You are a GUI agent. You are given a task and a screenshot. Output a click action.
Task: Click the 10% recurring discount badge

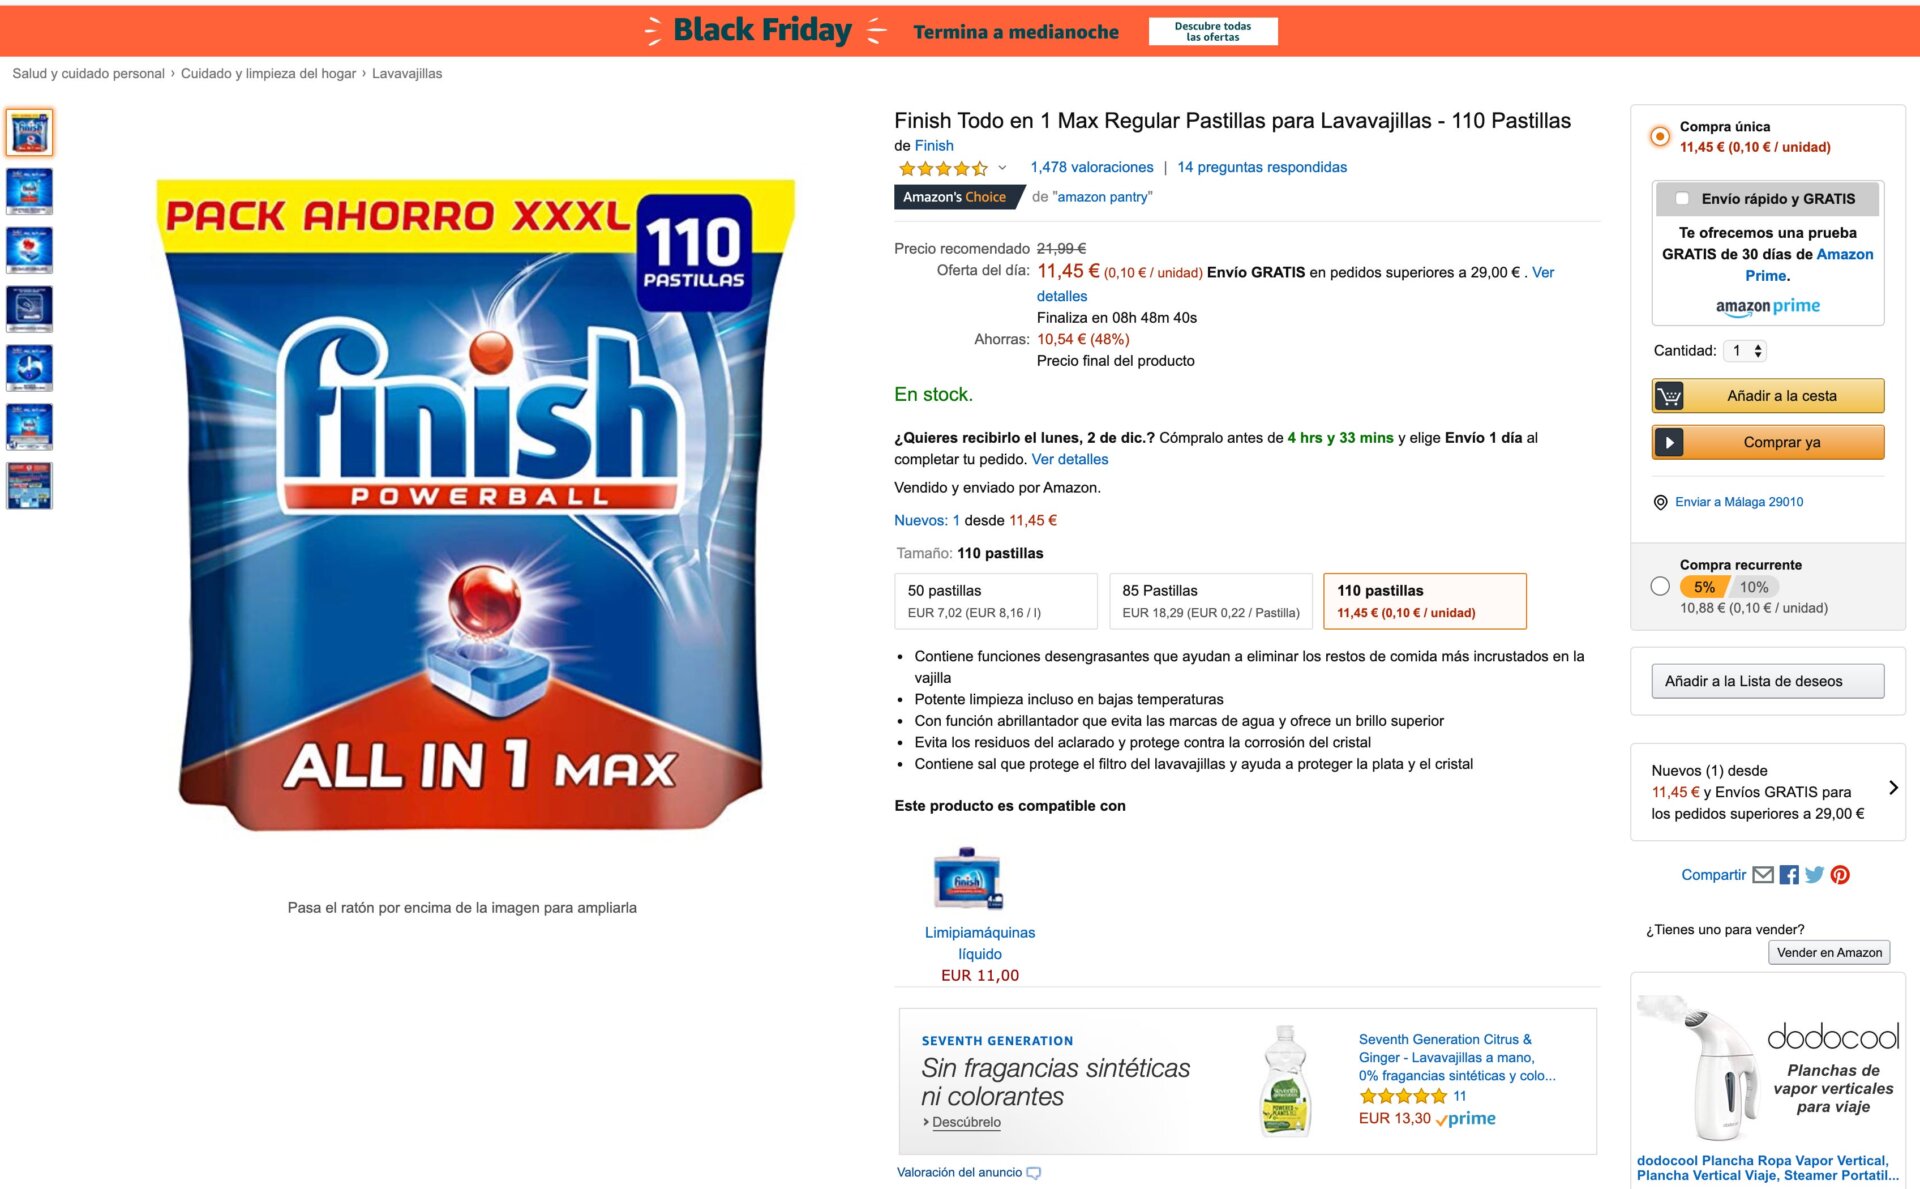[x=1754, y=587]
